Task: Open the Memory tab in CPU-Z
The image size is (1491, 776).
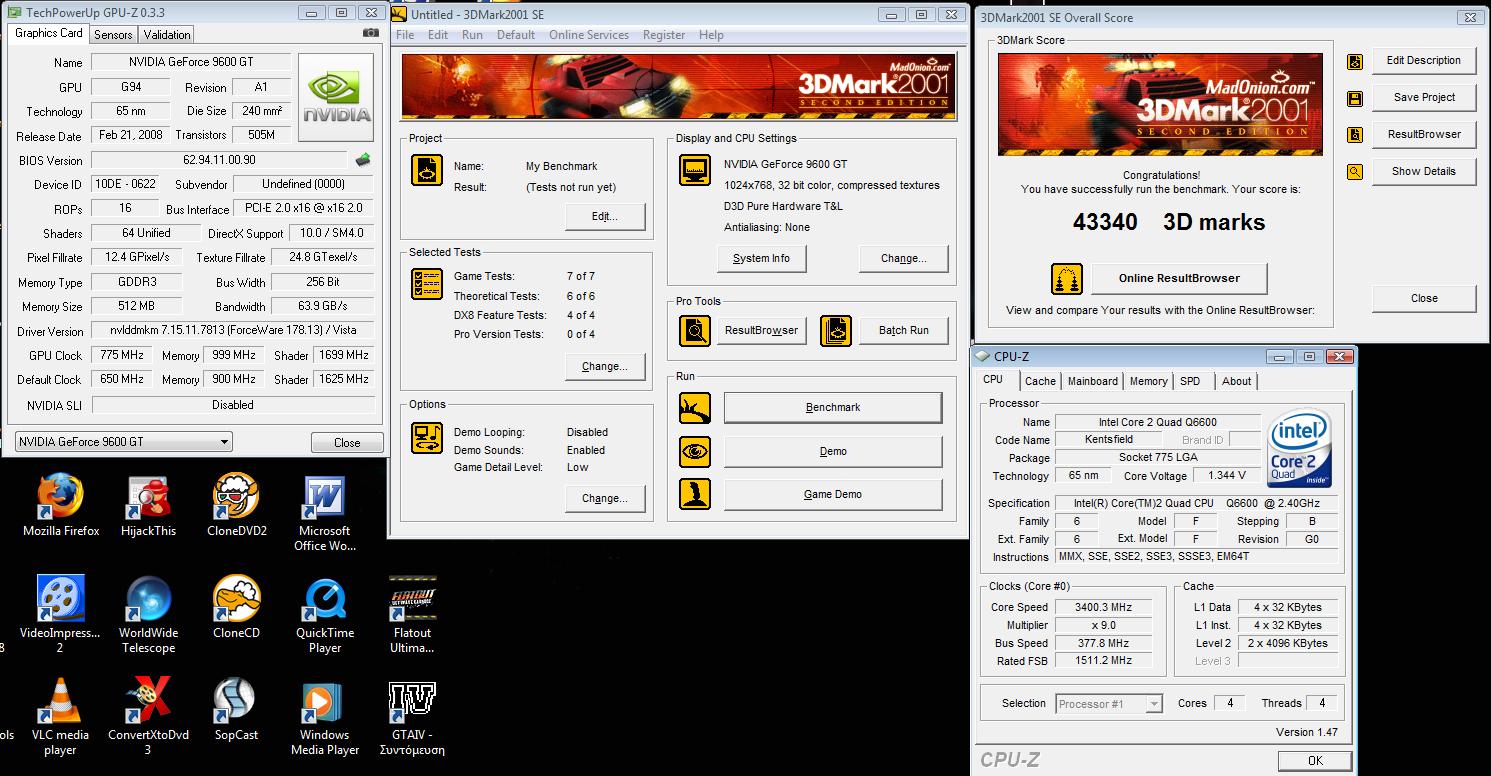Action: 1148,381
